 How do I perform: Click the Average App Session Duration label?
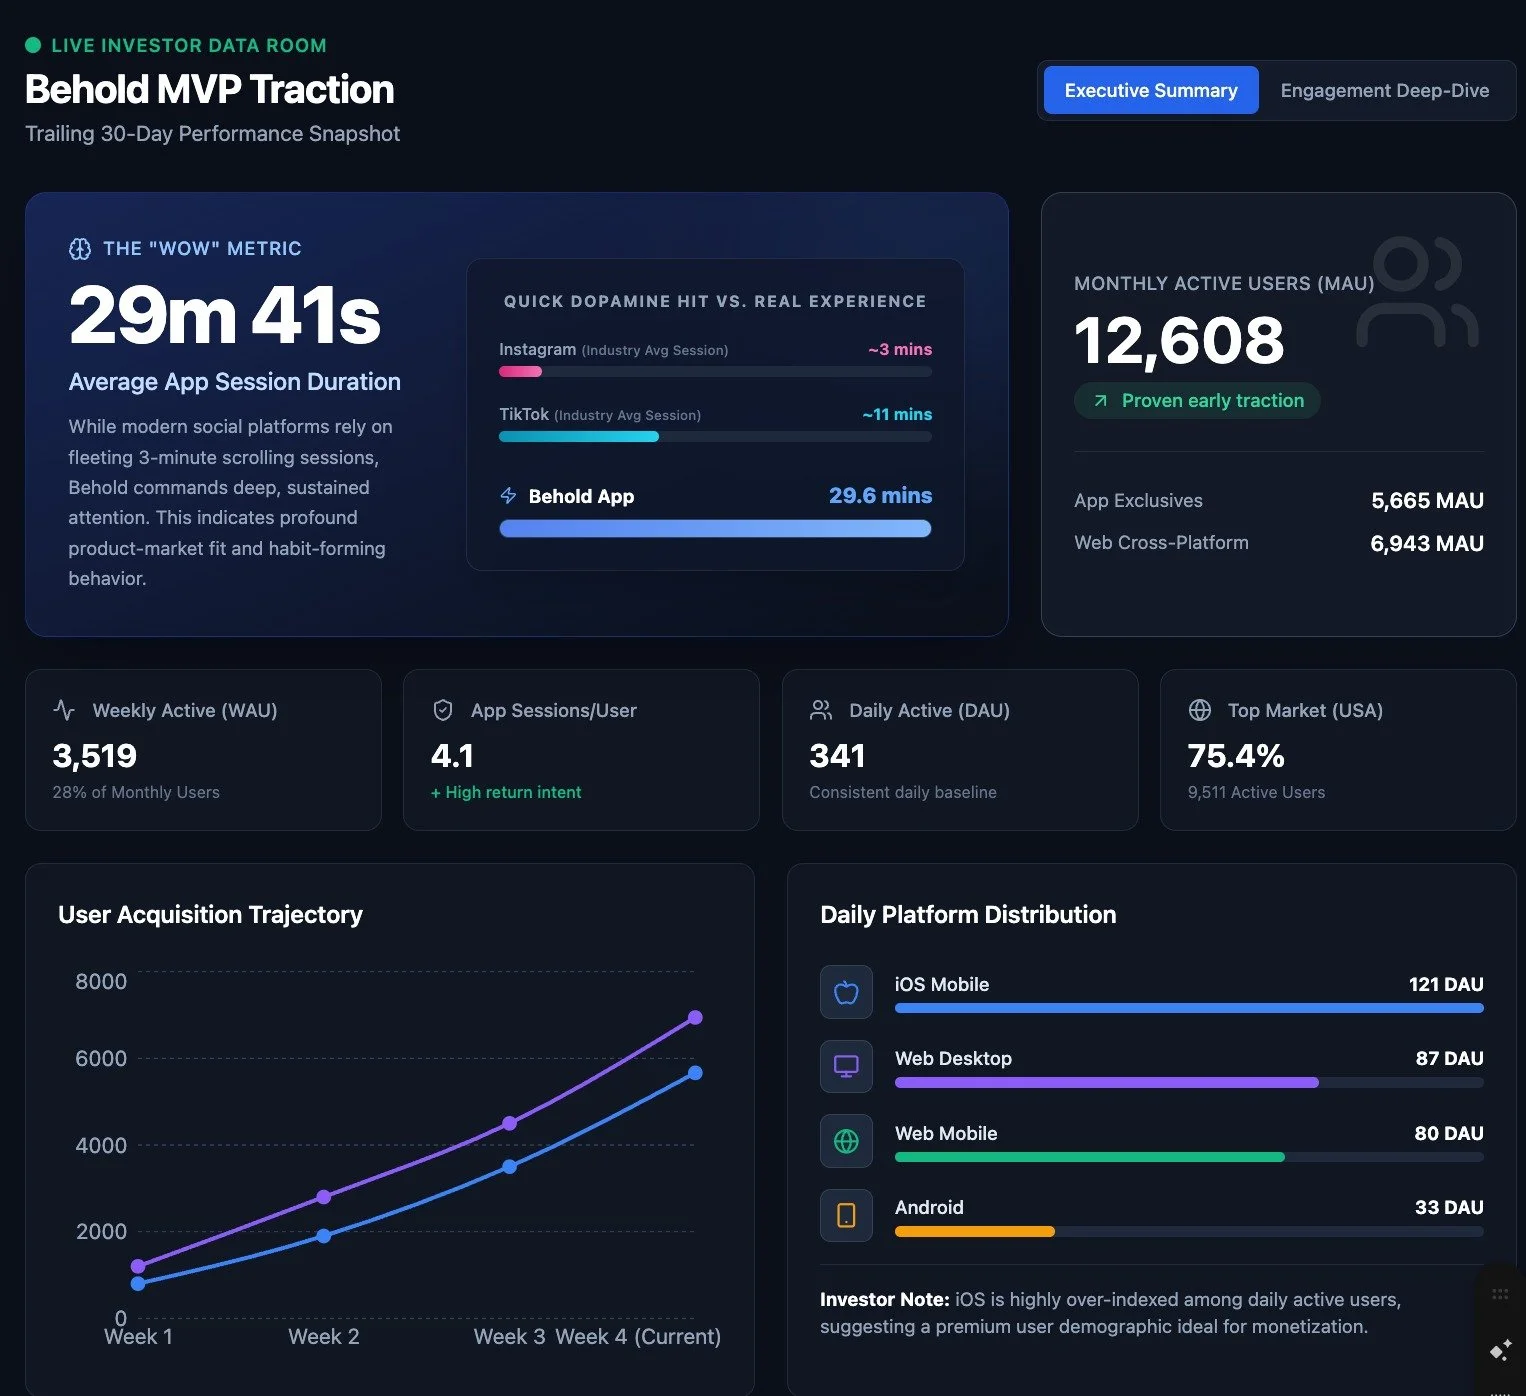point(234,382)
